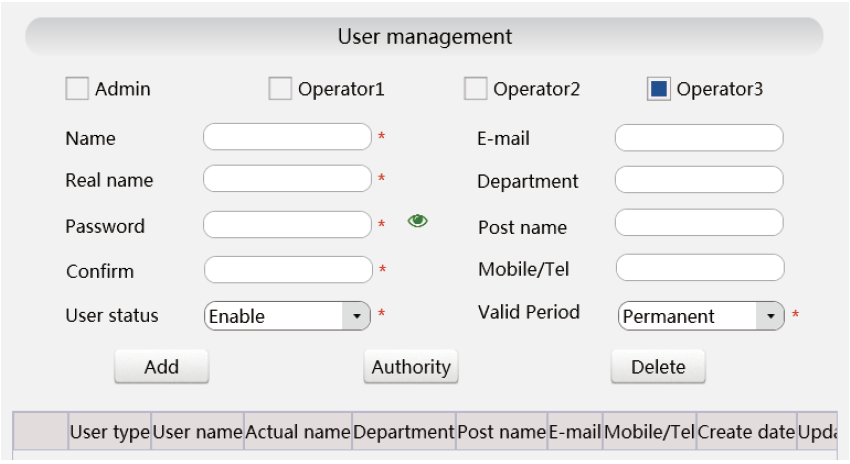Screen dimensions: 850x464
Task: Open the User status dropdown
Action: [287, 316]
